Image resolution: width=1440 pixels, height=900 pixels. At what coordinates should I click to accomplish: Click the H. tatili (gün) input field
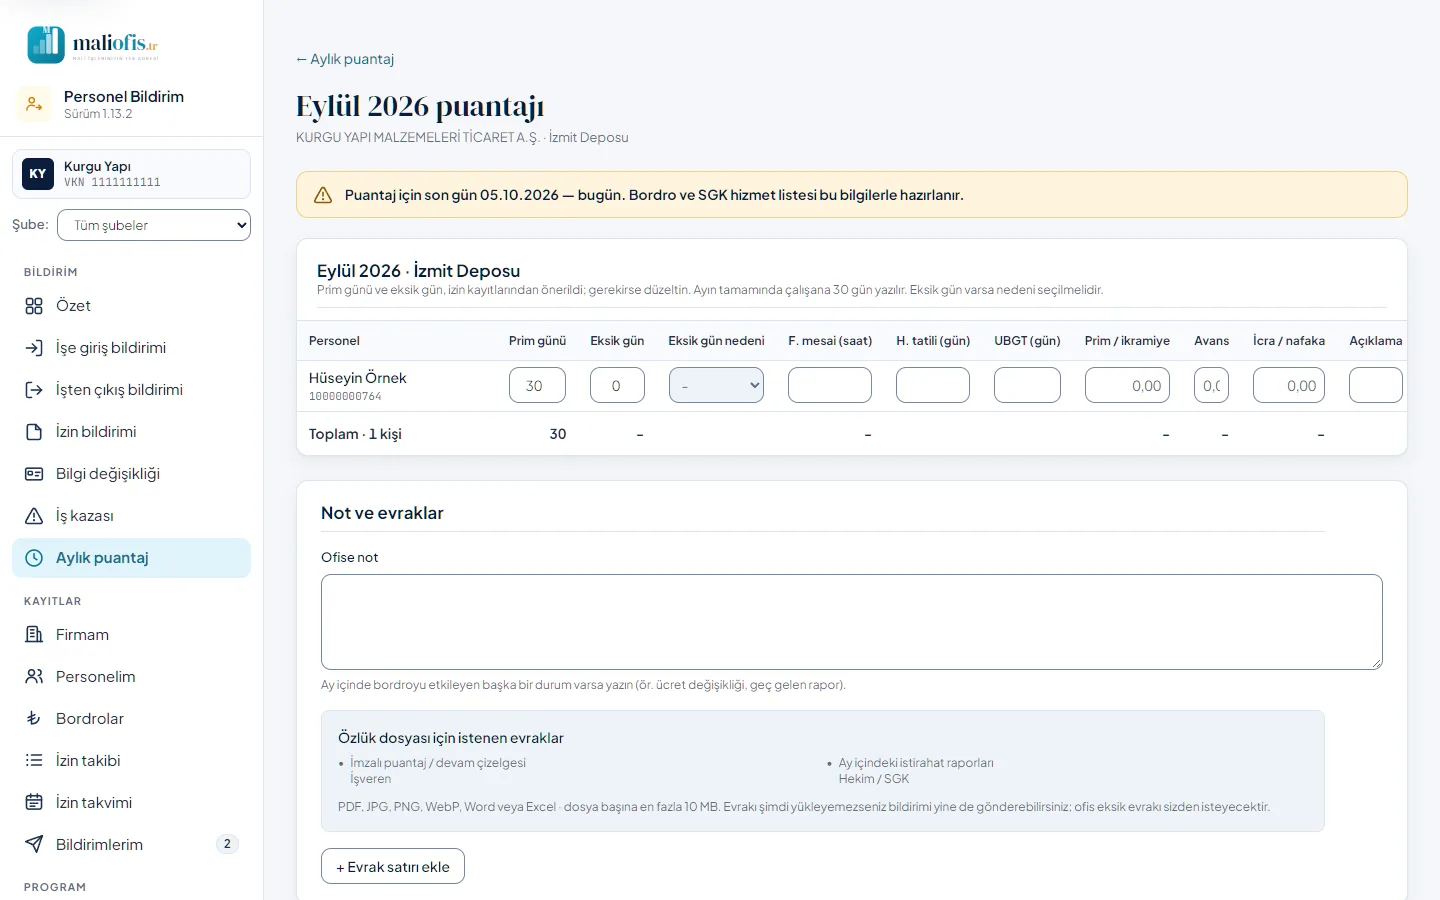[933, 385]
